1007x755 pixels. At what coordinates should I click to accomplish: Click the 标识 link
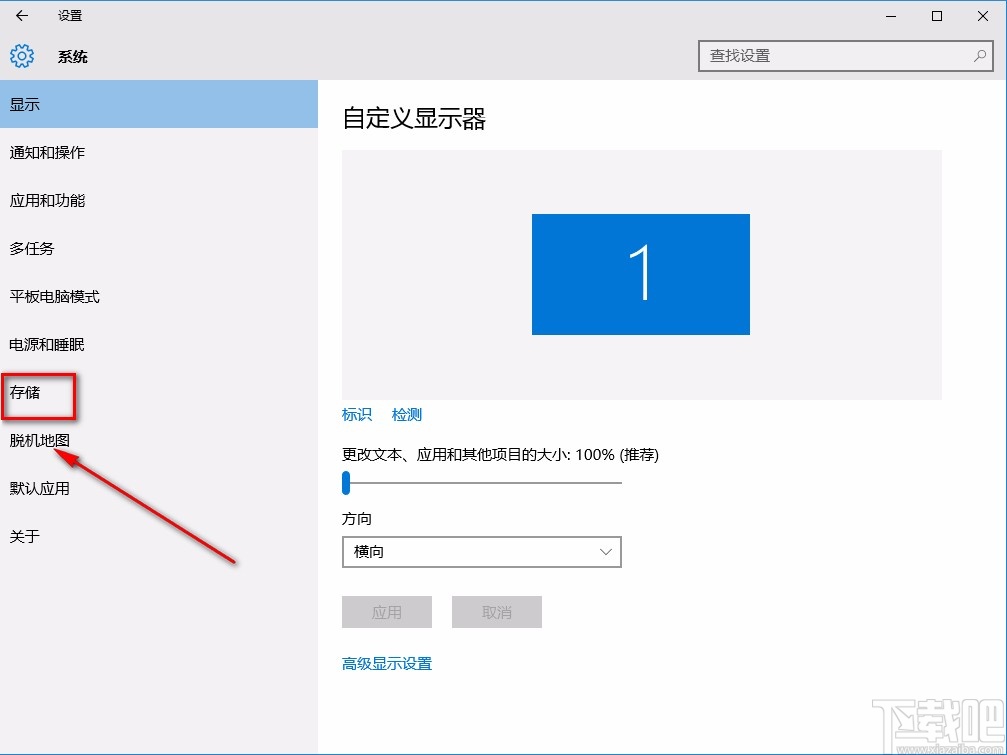point(358,414)
